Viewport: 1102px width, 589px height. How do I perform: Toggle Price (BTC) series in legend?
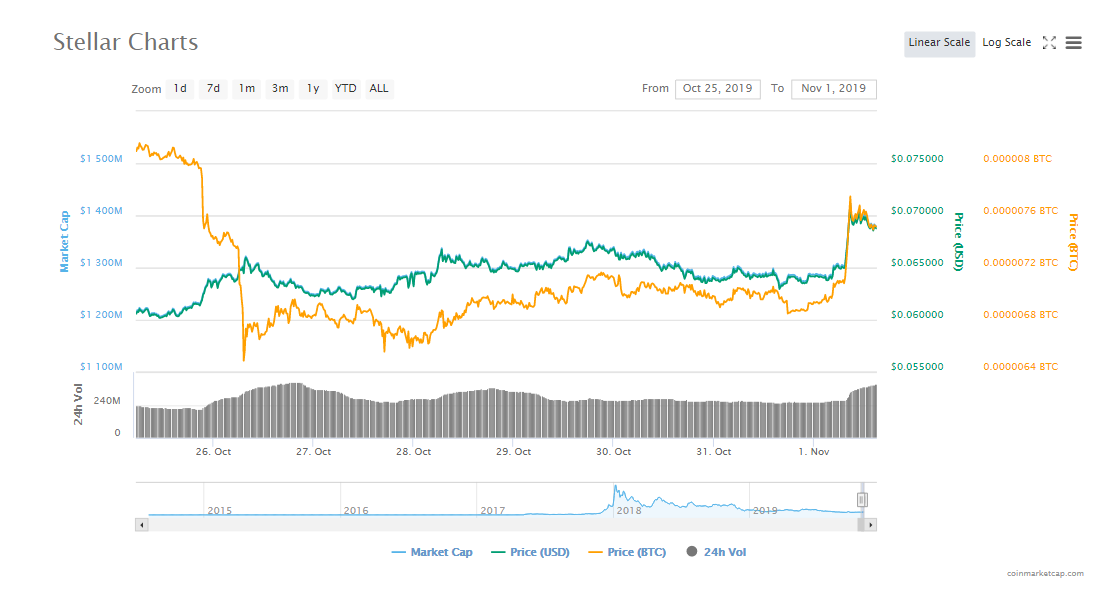click(x=627, y=552)
